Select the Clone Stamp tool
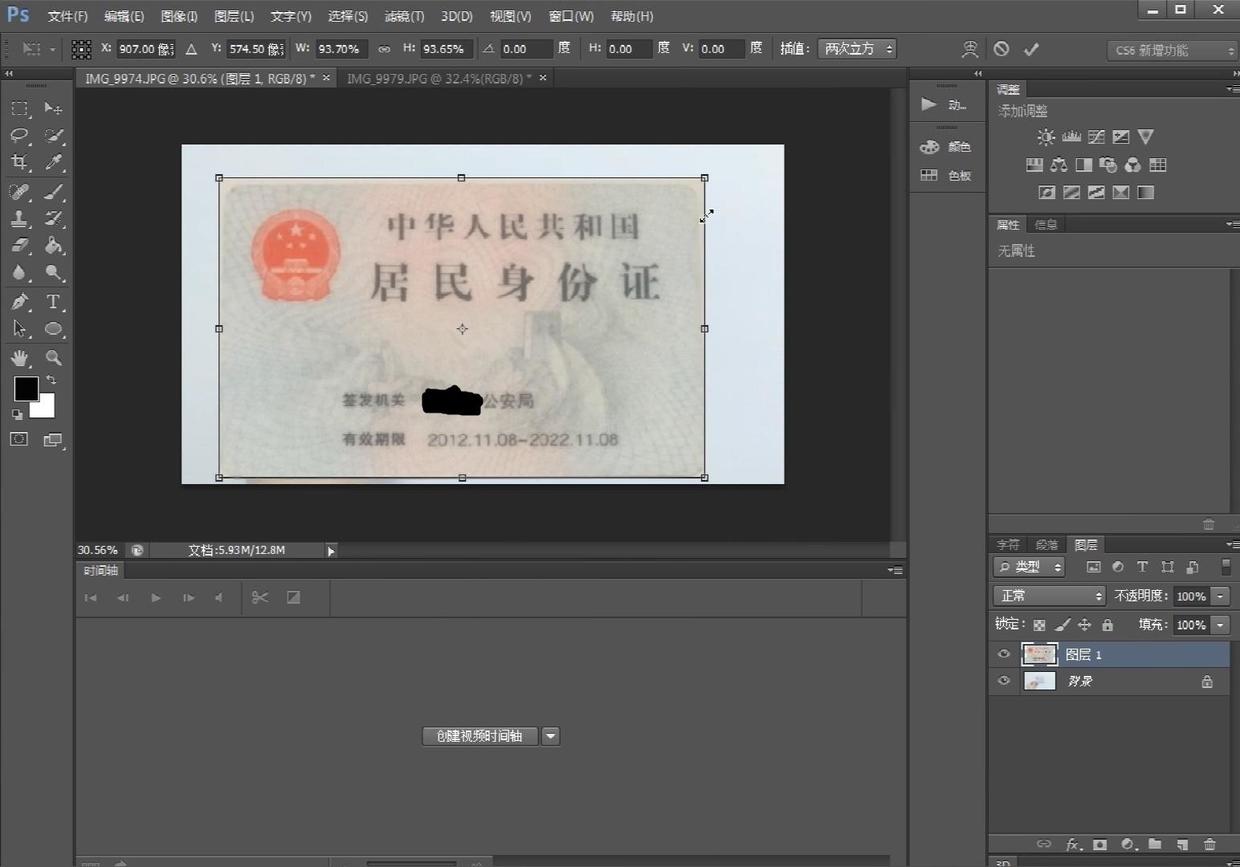Screen dimensions: 1240x867 point(19,218)
